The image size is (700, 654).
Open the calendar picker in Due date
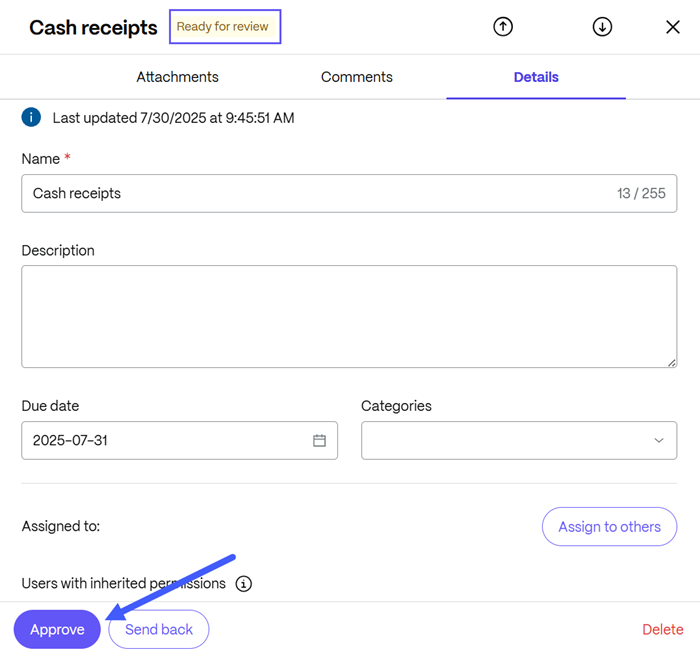[319, 441]
